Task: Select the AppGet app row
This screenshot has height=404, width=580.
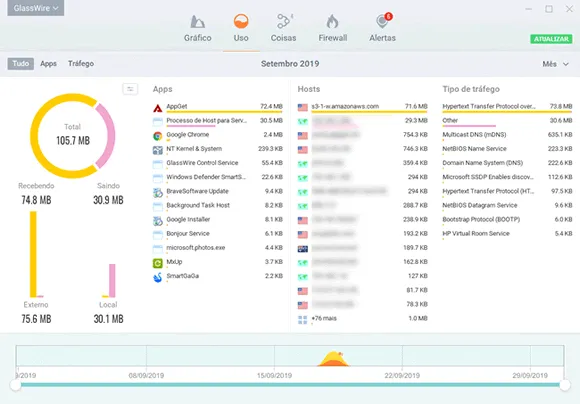Action: click(218, 108)
